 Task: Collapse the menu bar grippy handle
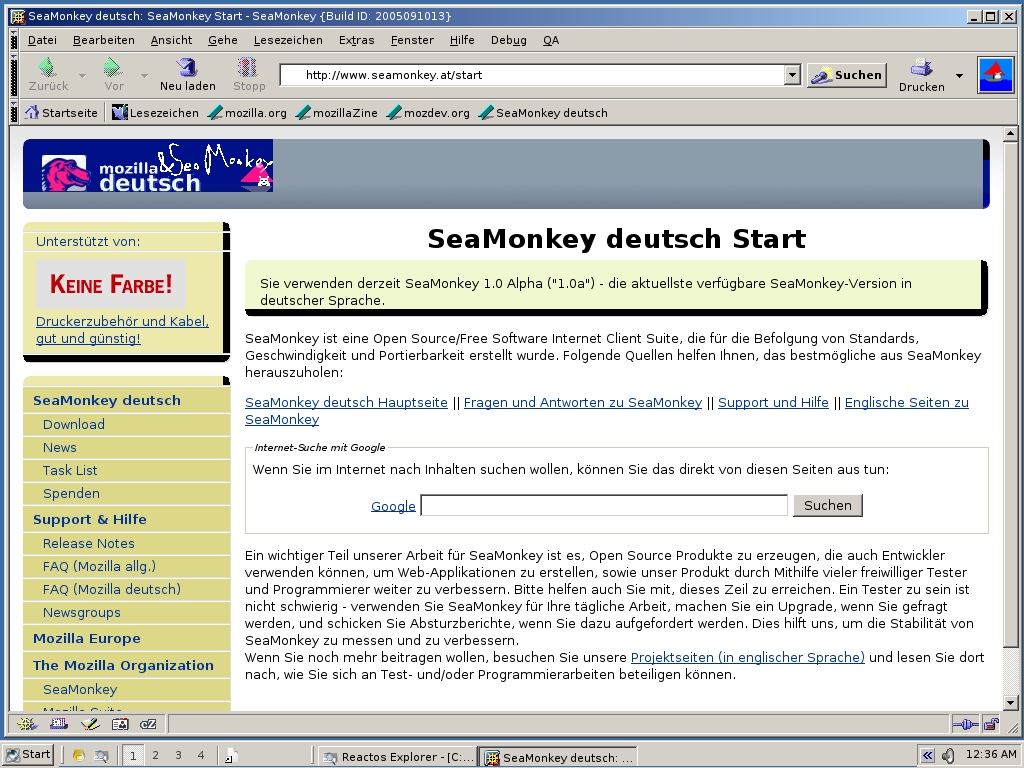point(14,40)
